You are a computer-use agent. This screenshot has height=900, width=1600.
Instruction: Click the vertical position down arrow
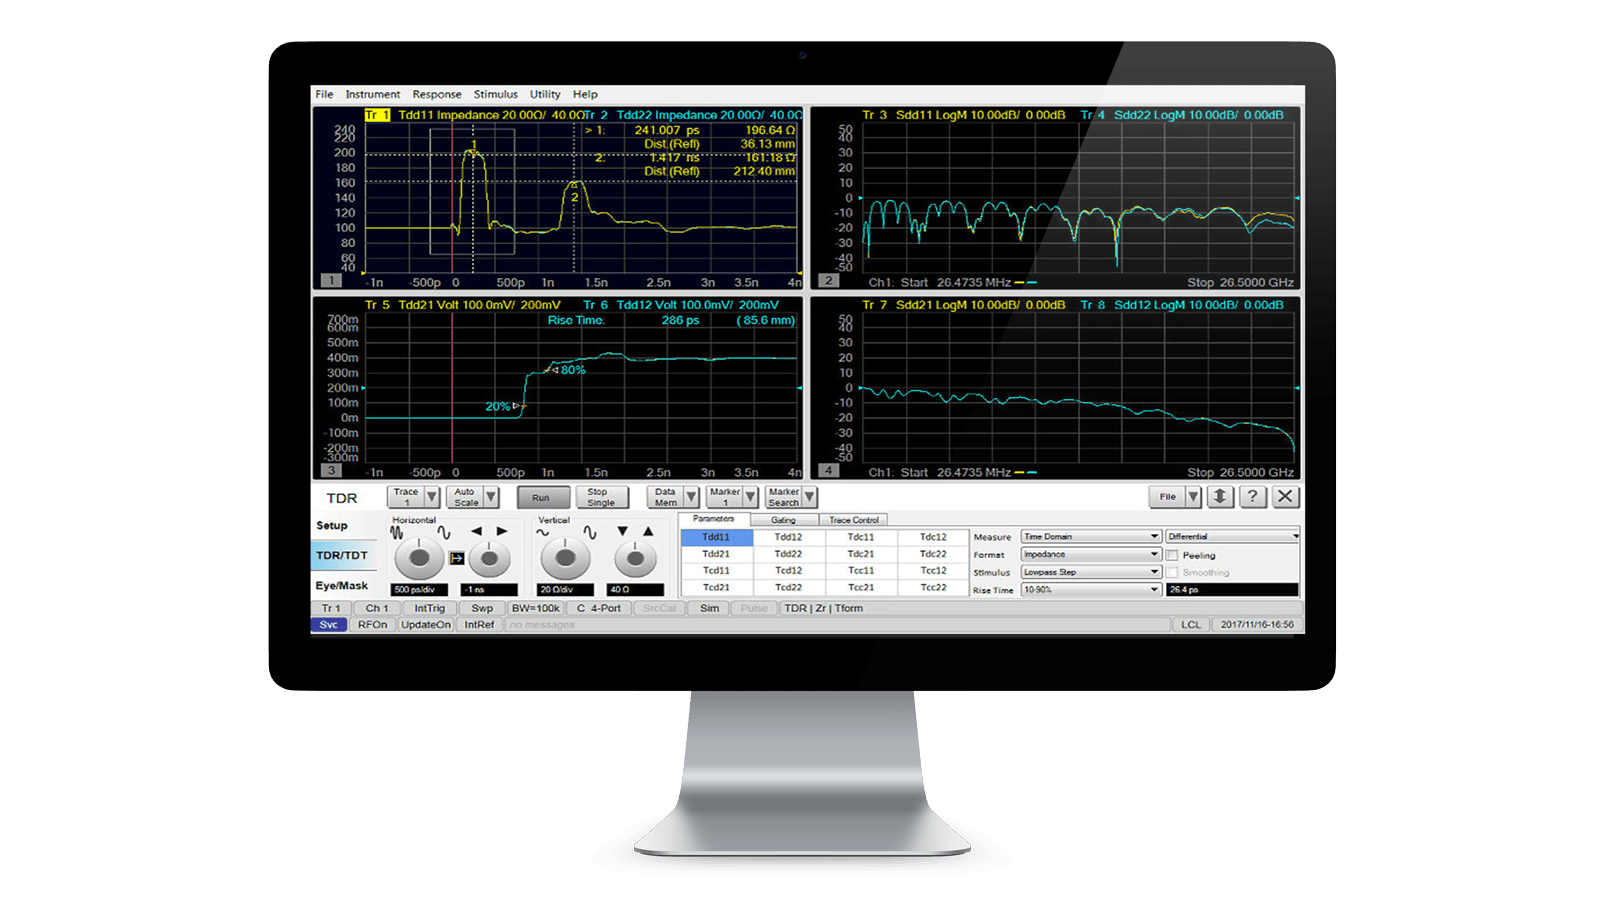point(622,532)
